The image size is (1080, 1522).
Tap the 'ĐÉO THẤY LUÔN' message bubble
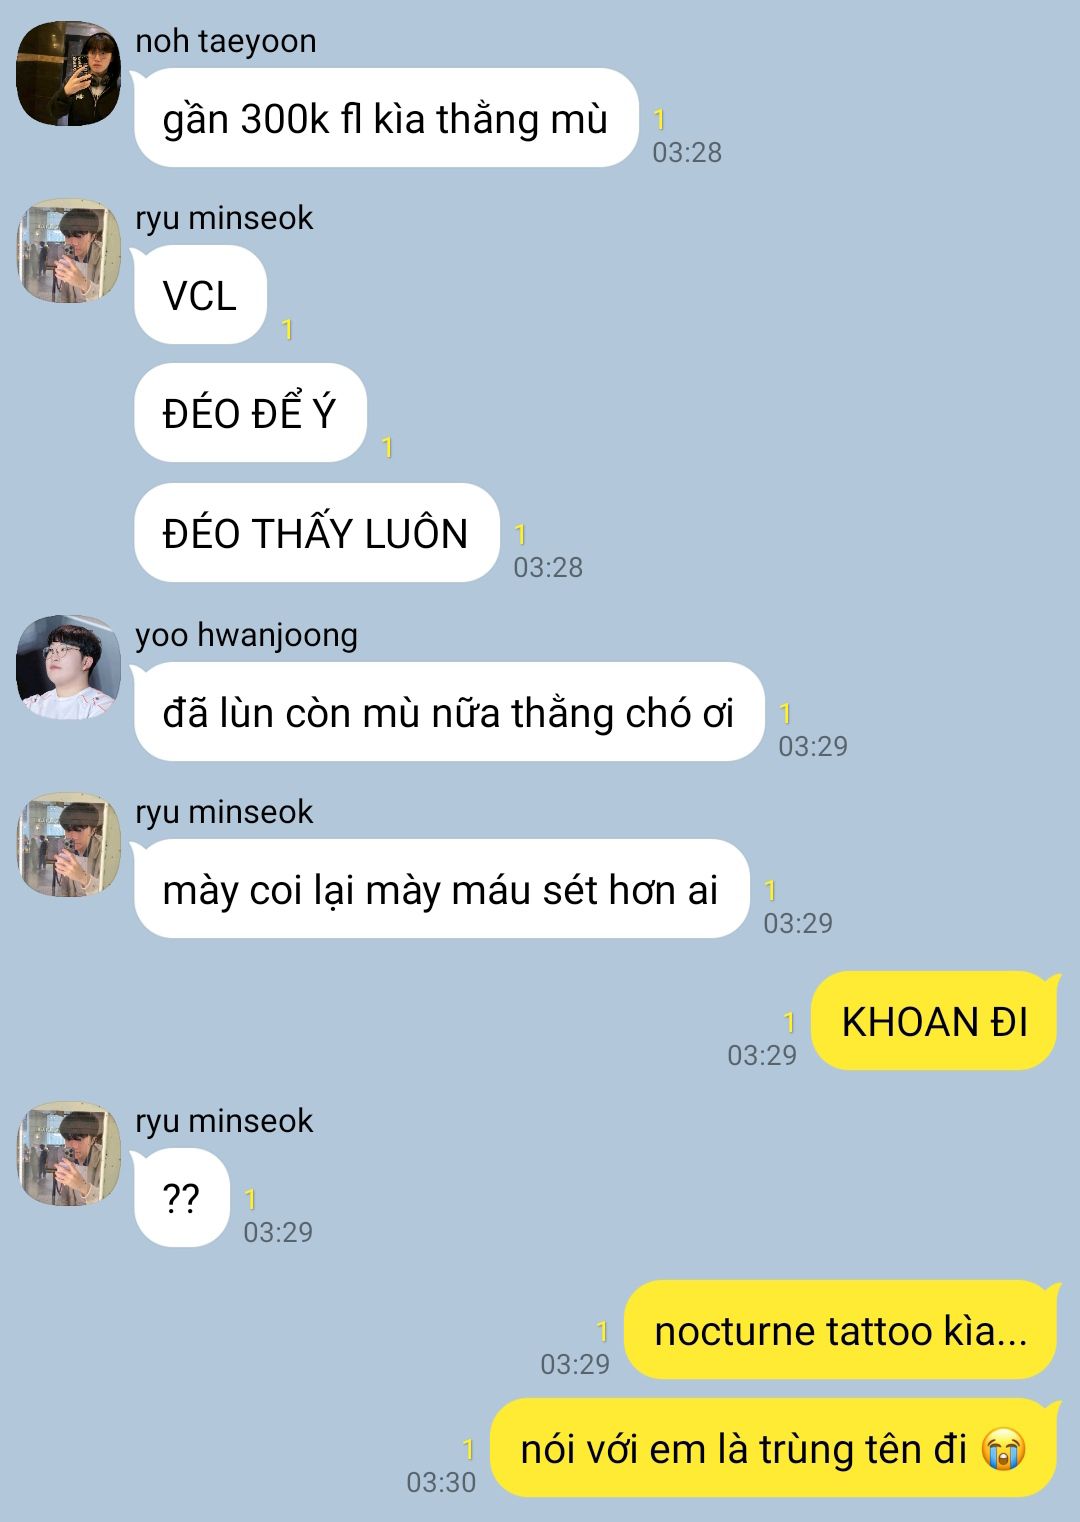(316, 533)
